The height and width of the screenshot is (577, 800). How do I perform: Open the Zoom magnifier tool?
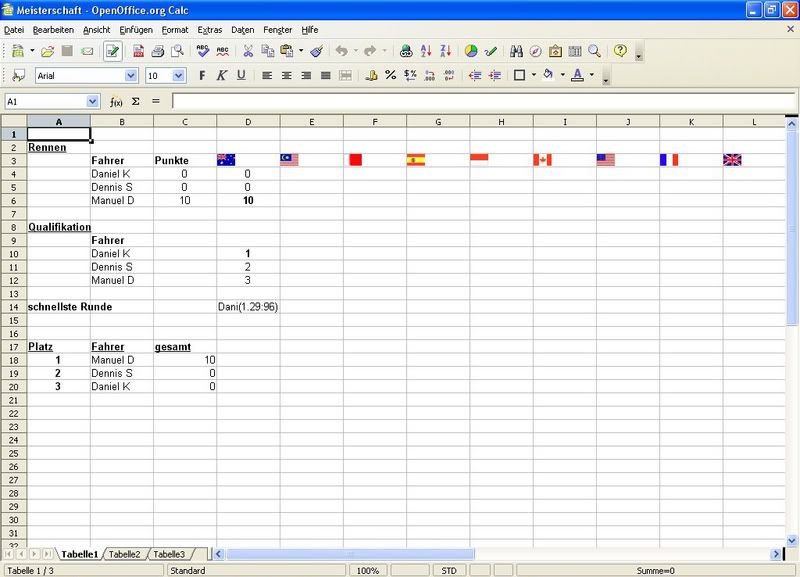pos(594,51)
